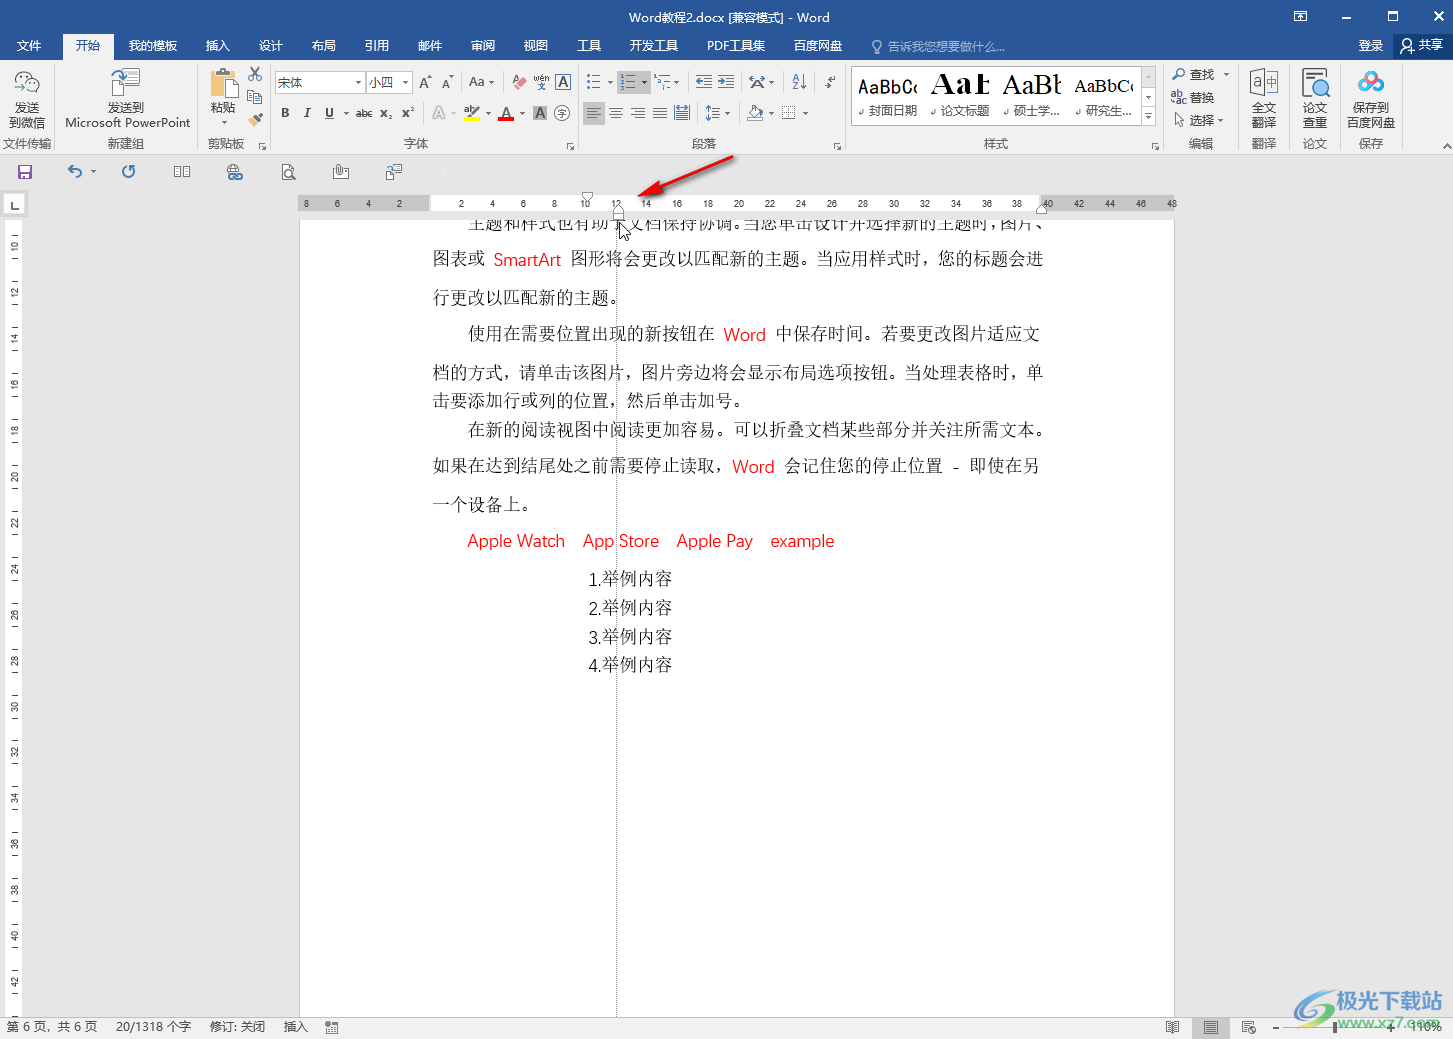Click the multilevel list icon
1453x1039 pixels.
pyautogui.click(x=663, y=82)
